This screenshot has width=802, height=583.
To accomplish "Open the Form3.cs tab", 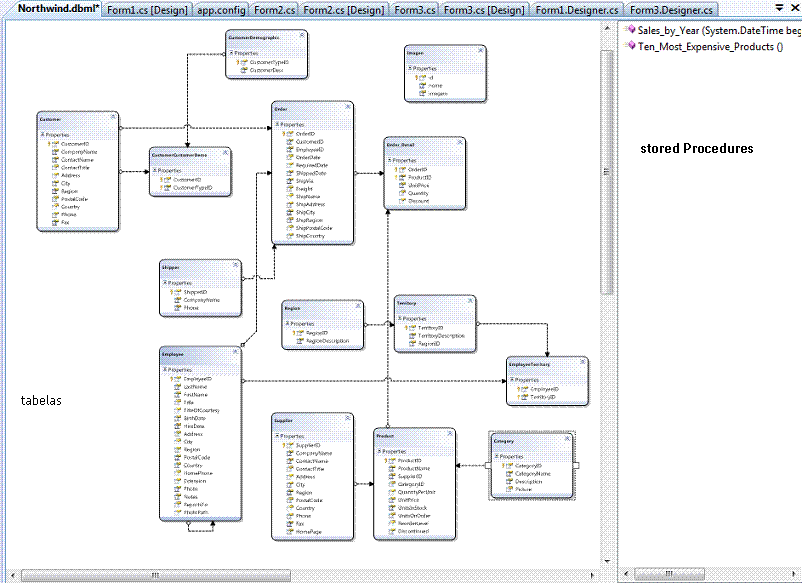I will coord(415,10).
